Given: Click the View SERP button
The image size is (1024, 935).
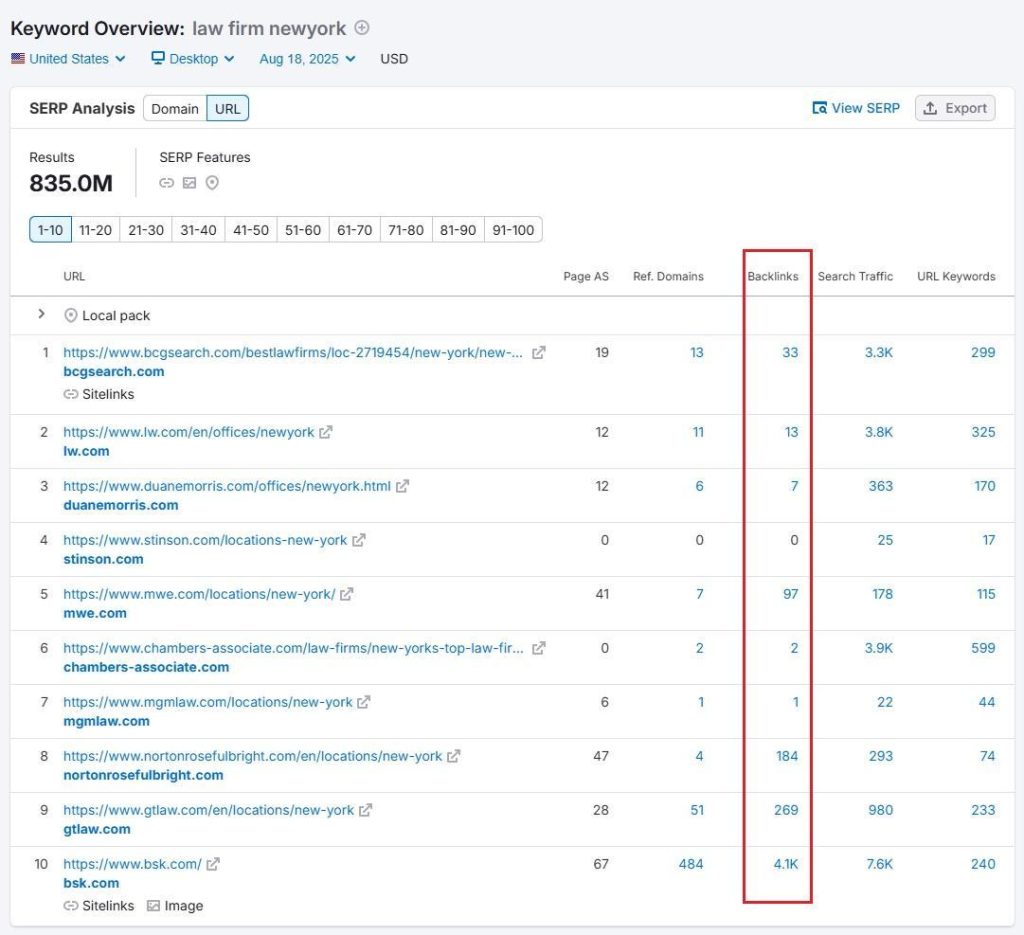Looking at the screenshot, I should pyautogui.click(x=855, y=108).
